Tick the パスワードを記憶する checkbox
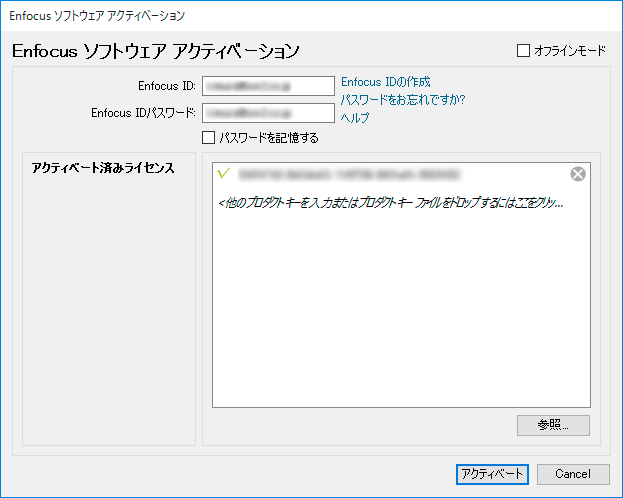This screenshot has width=623, height=498. pos(209,138)
